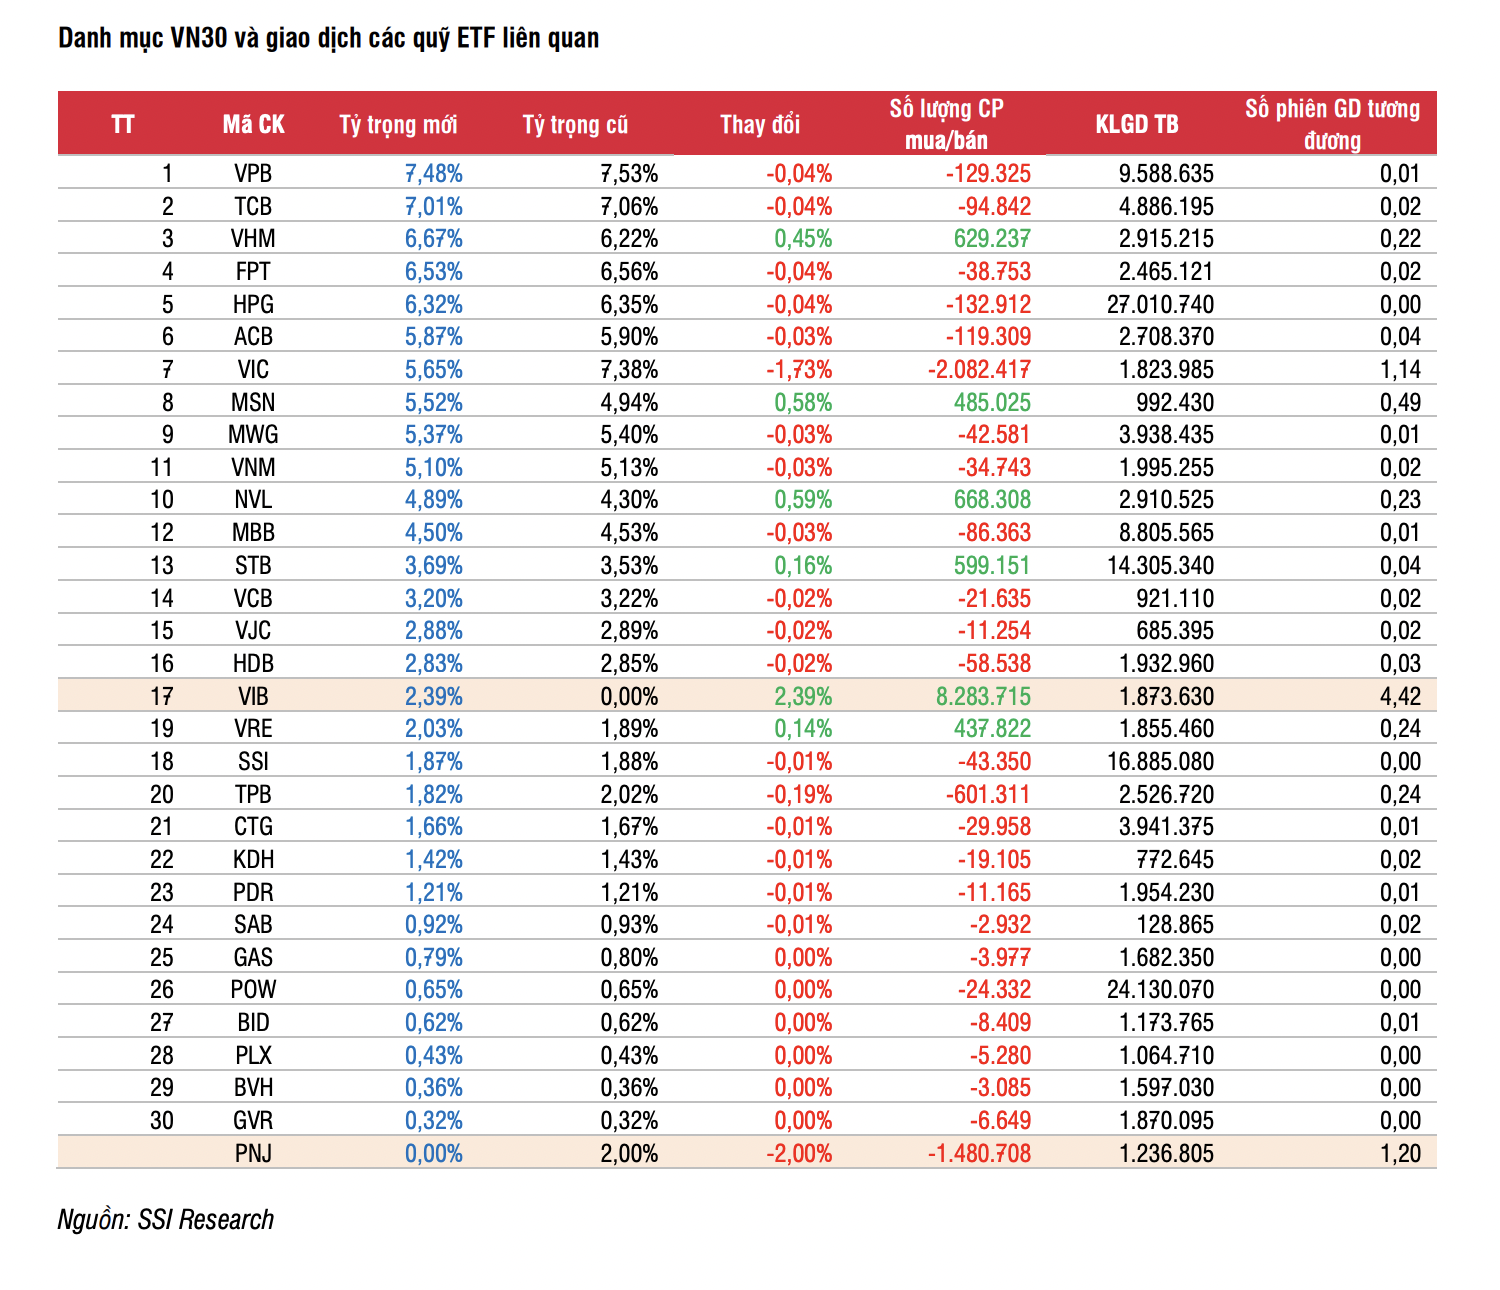This screenshot has height=1290, width=1500.
Task: Select VIC's change value -1,73%
Action: [799, 370]
